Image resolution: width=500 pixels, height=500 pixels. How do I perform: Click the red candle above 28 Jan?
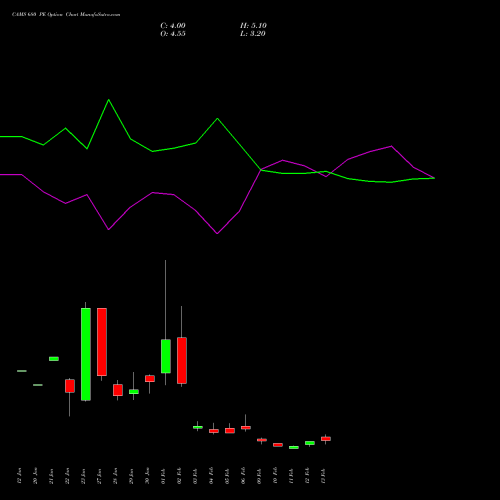(x=118, y=390)
